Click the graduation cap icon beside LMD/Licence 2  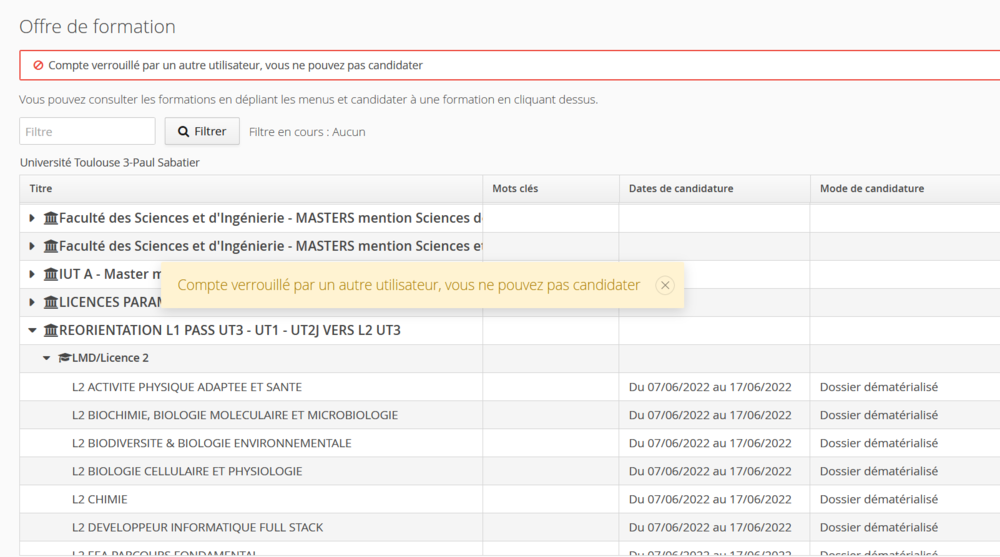[64, 358]
